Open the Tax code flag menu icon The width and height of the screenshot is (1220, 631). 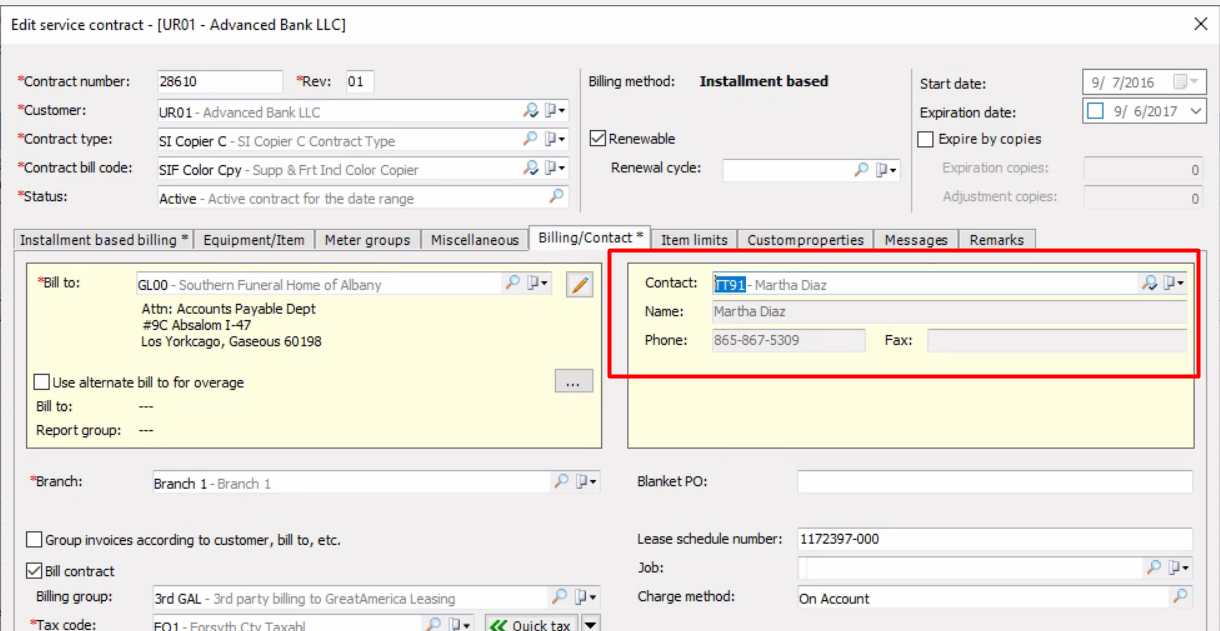(459, 625)
